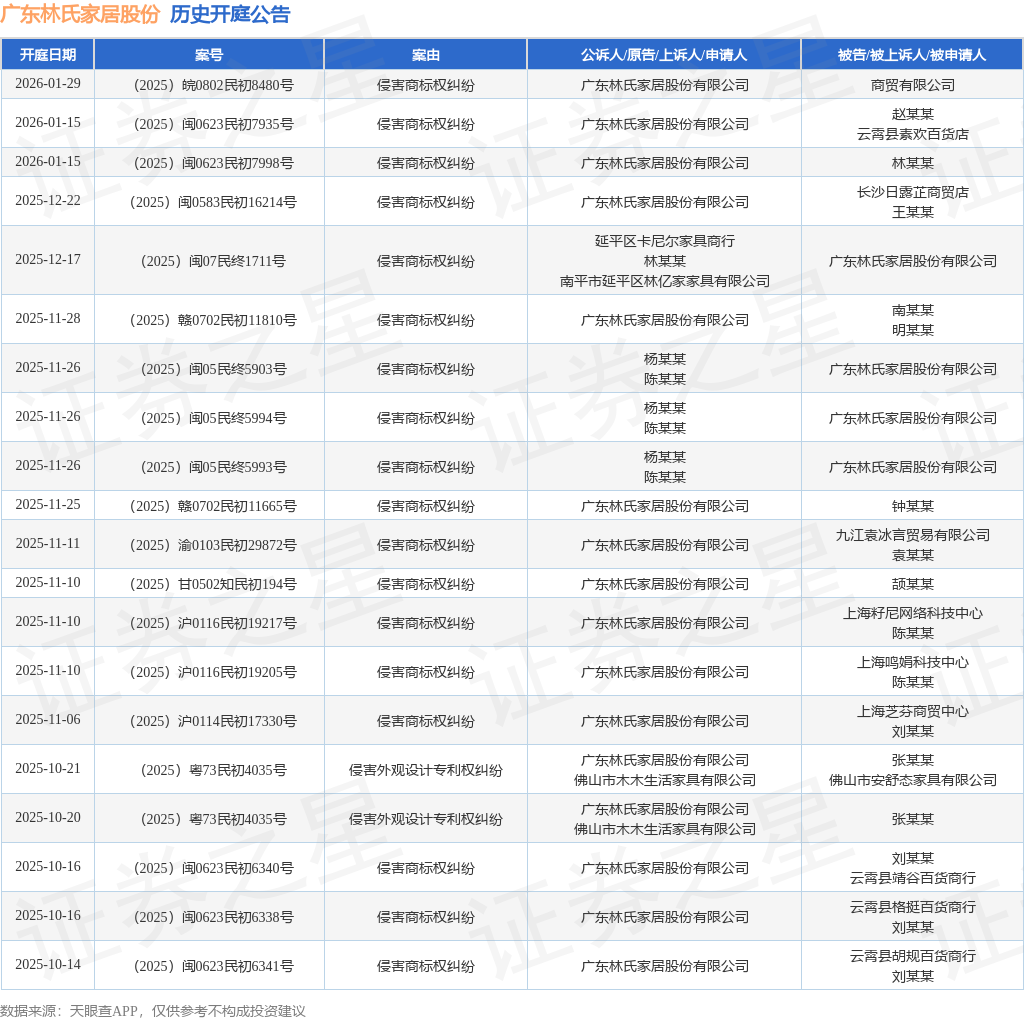
Task: Click defendant 佛山市安舒态家具有限公司
Action: point(912,780)
